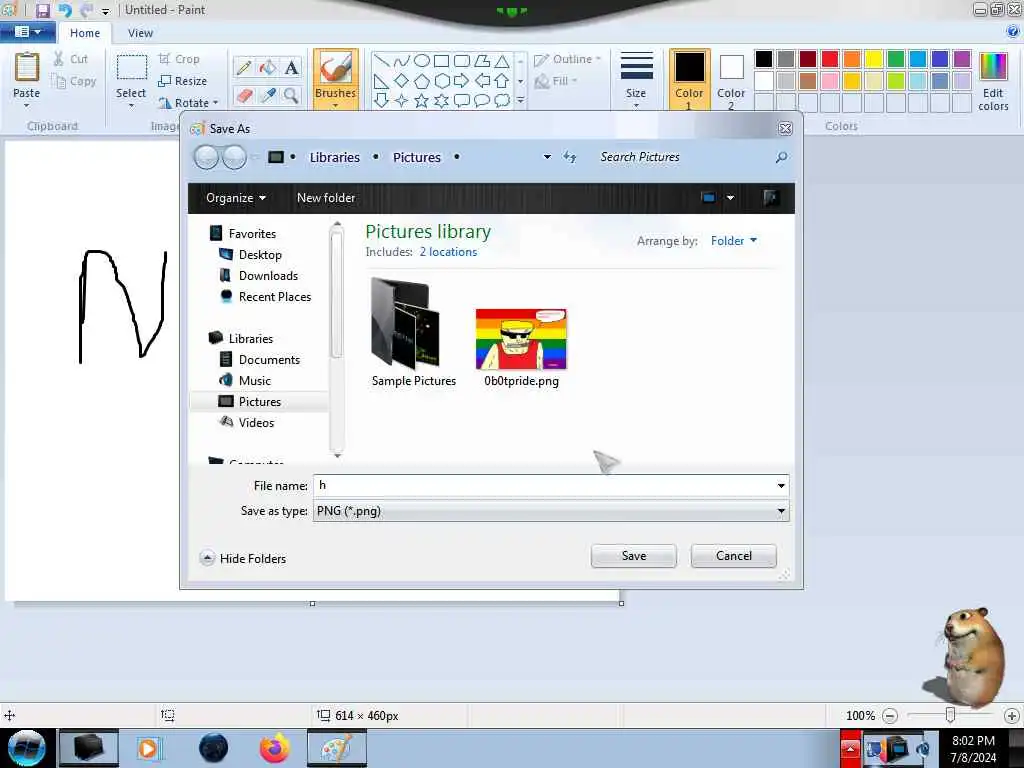Screen dimensions: 1024x768
Task: Select Videos library in sidebar
Action: point(256,423)
